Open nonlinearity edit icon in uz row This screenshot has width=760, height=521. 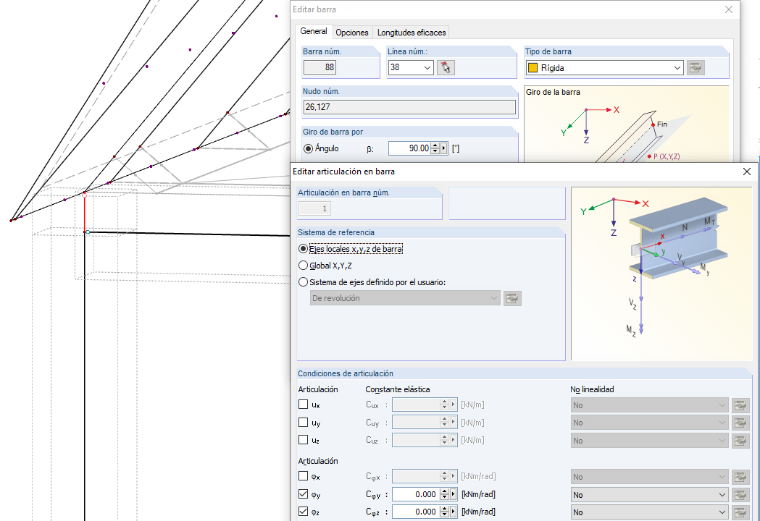[740, 441]
